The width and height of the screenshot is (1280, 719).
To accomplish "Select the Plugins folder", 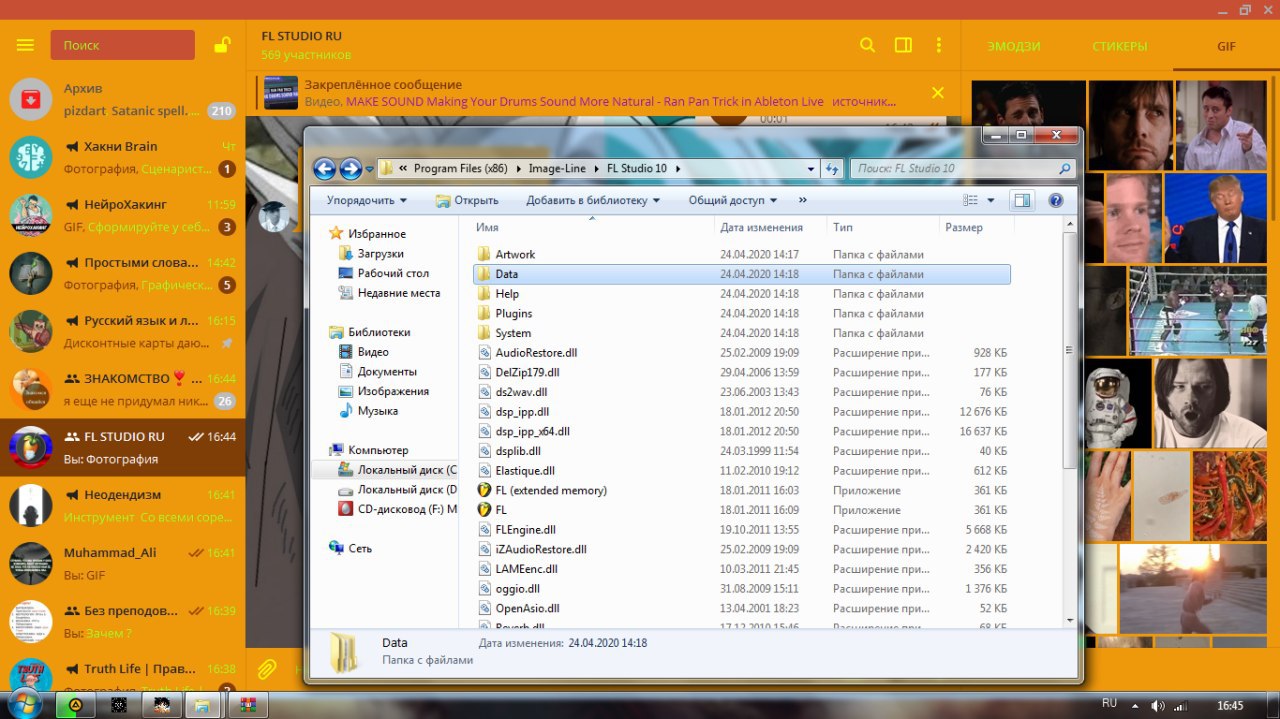I will (x=741, y=313).
